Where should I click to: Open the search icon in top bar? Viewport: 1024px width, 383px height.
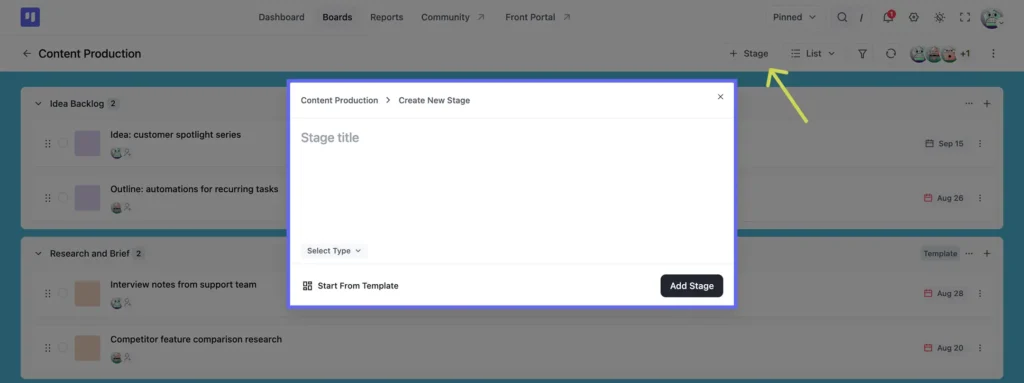pyautogui.click(x=842, y=18)
